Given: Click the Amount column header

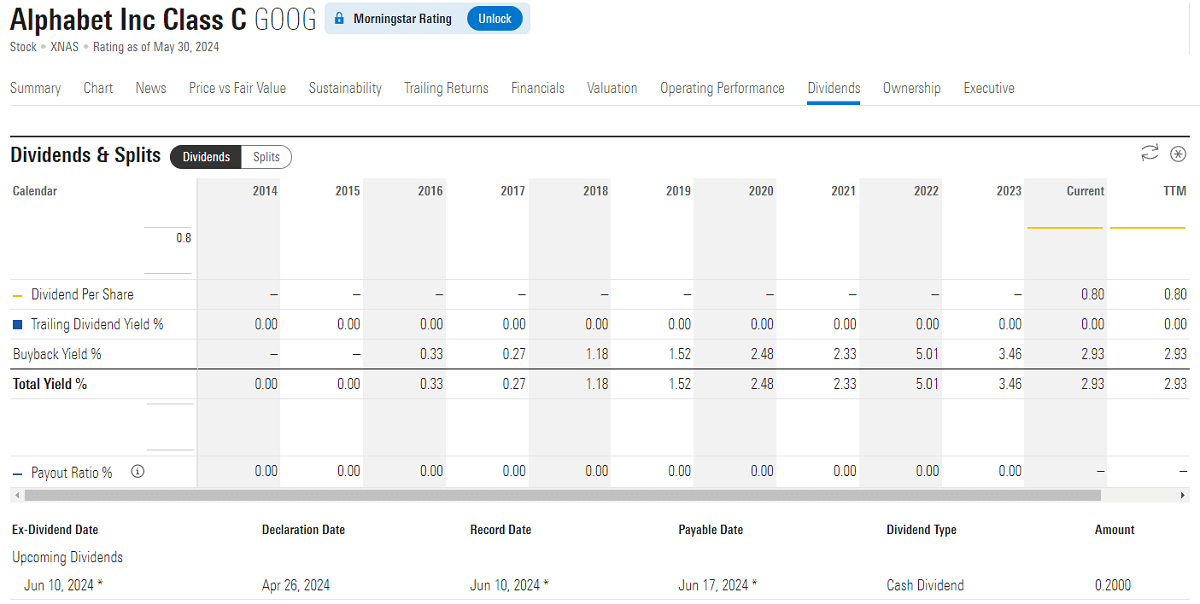Looking at the screenshot, I should tap(1115, 530).
